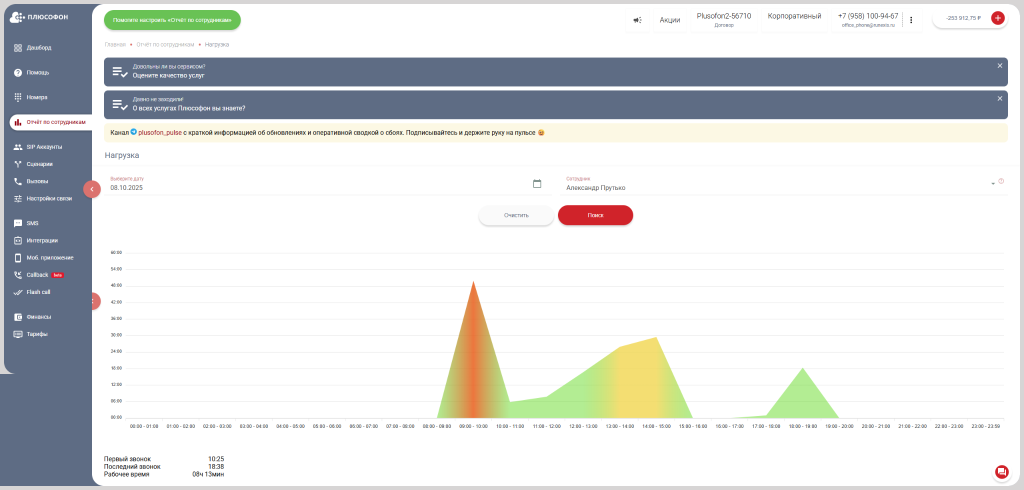
Task: Click green 'Помогите настроить' help button
Action: (x=172, y=20)
